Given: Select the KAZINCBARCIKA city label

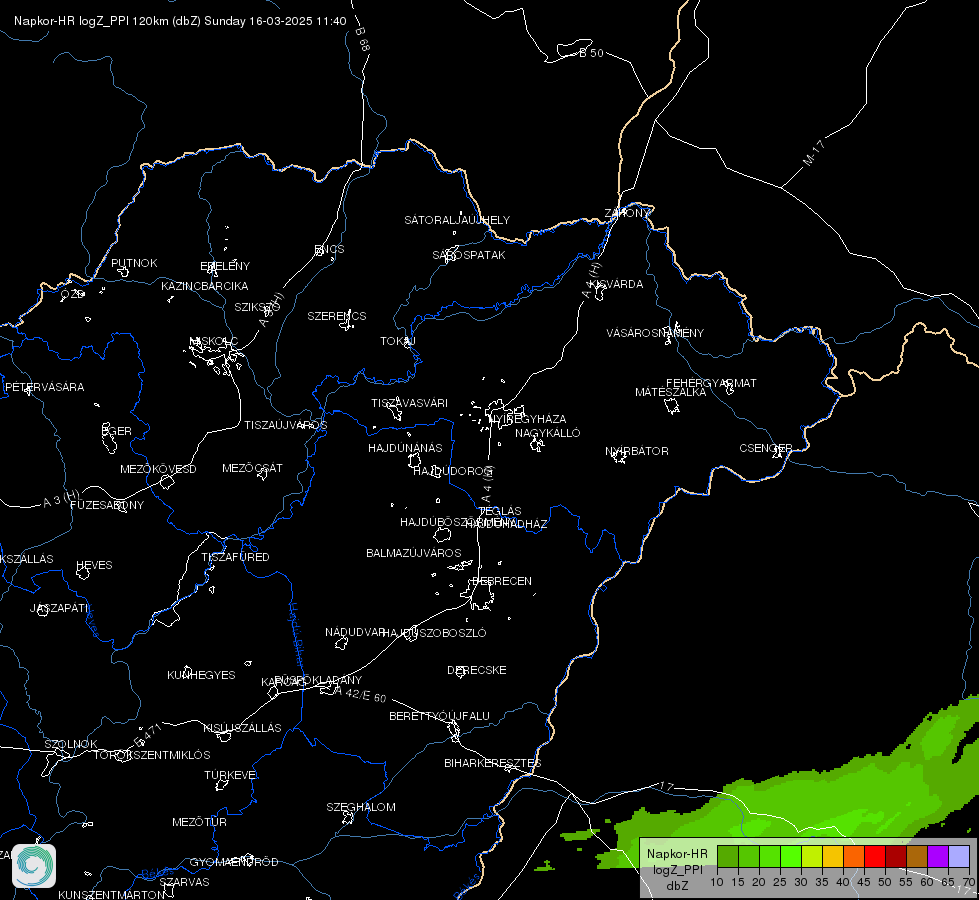Looking at the screenshot, I should click(x=205, y=286).
